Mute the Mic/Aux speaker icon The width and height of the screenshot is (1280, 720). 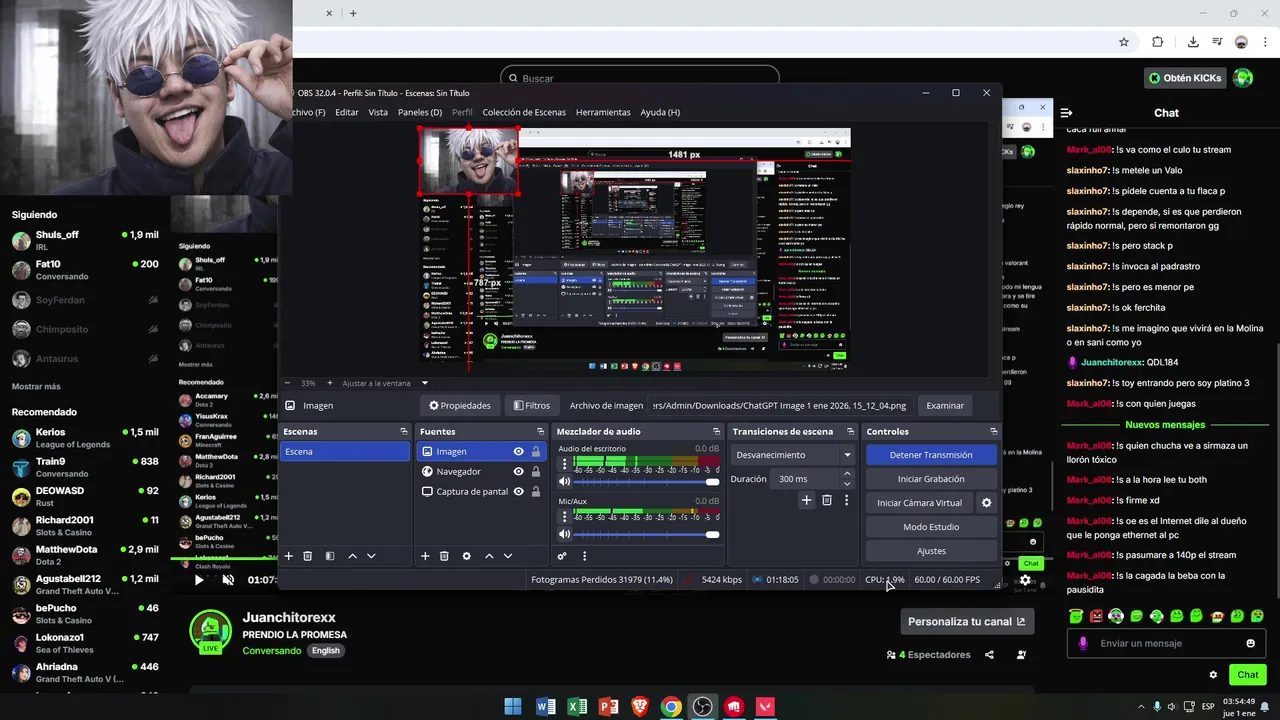tap(565, 535)
